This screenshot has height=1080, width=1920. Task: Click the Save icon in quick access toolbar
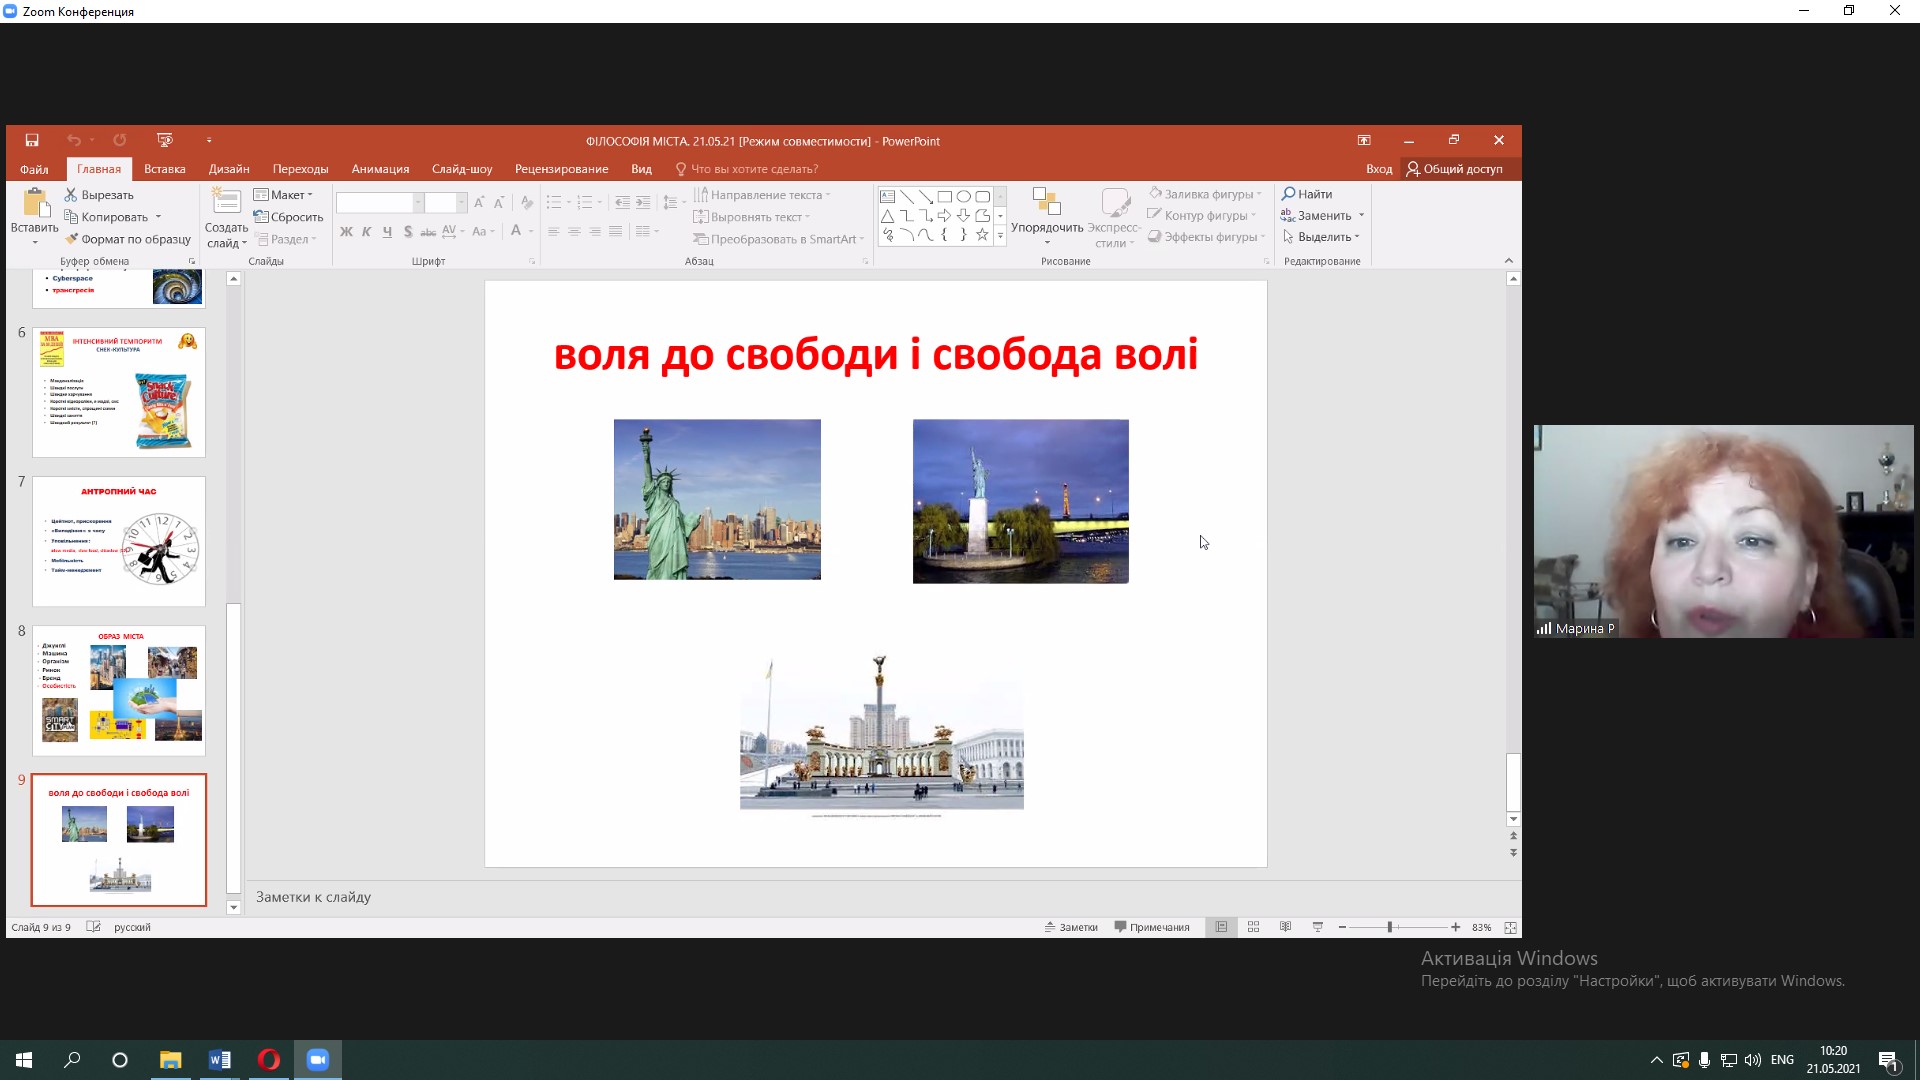point(32,141)
